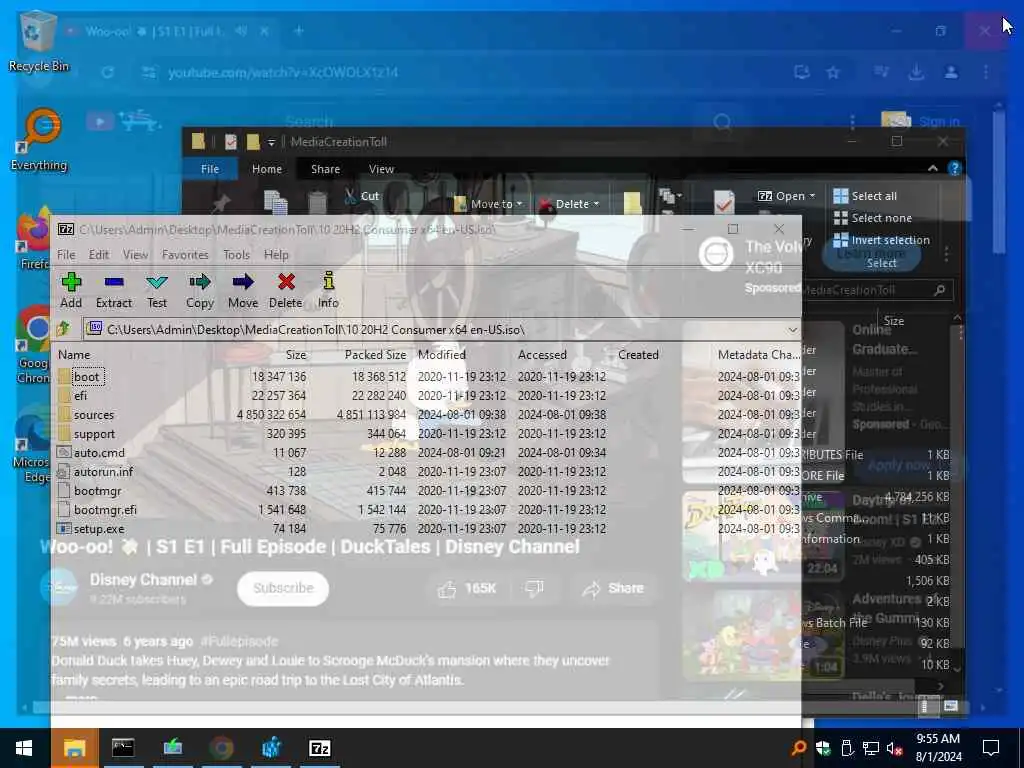Select the sources folder row
This screenshot has height=768, width=1024.
93,415
